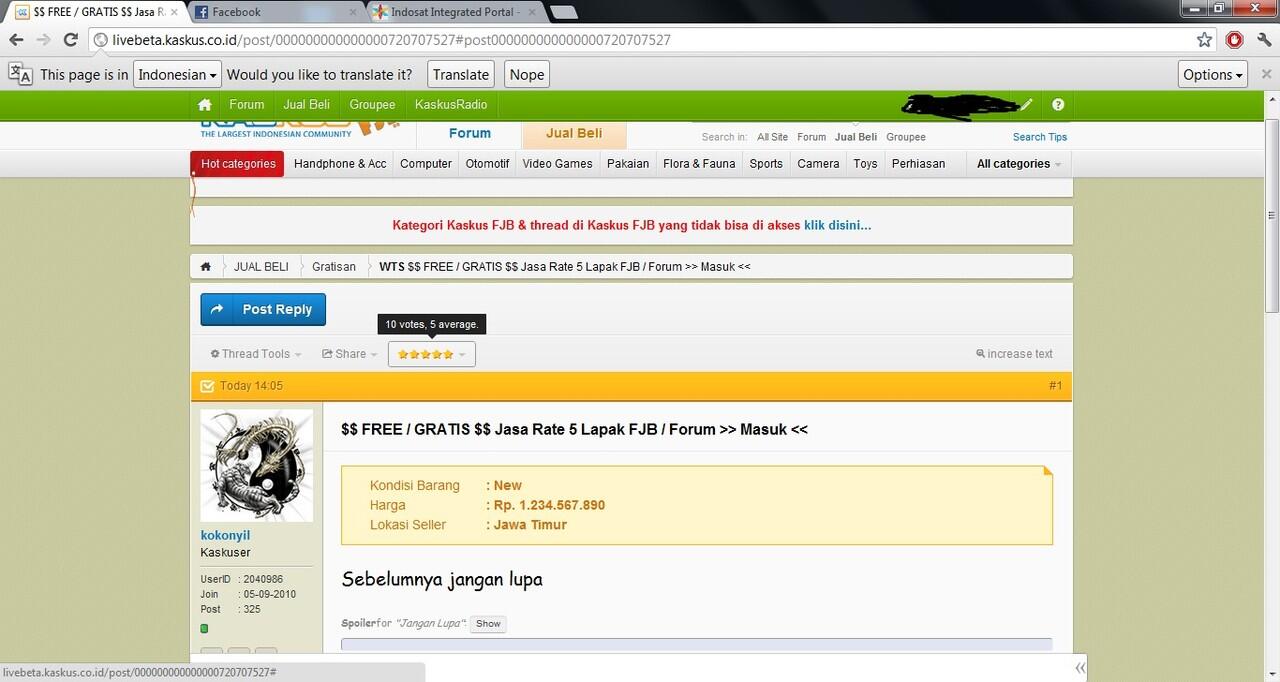Image resolution: width=1280 pixels, height=682 pixels.
Task: Click the site info globe in address bar
Action: click(x=100, y=40)
